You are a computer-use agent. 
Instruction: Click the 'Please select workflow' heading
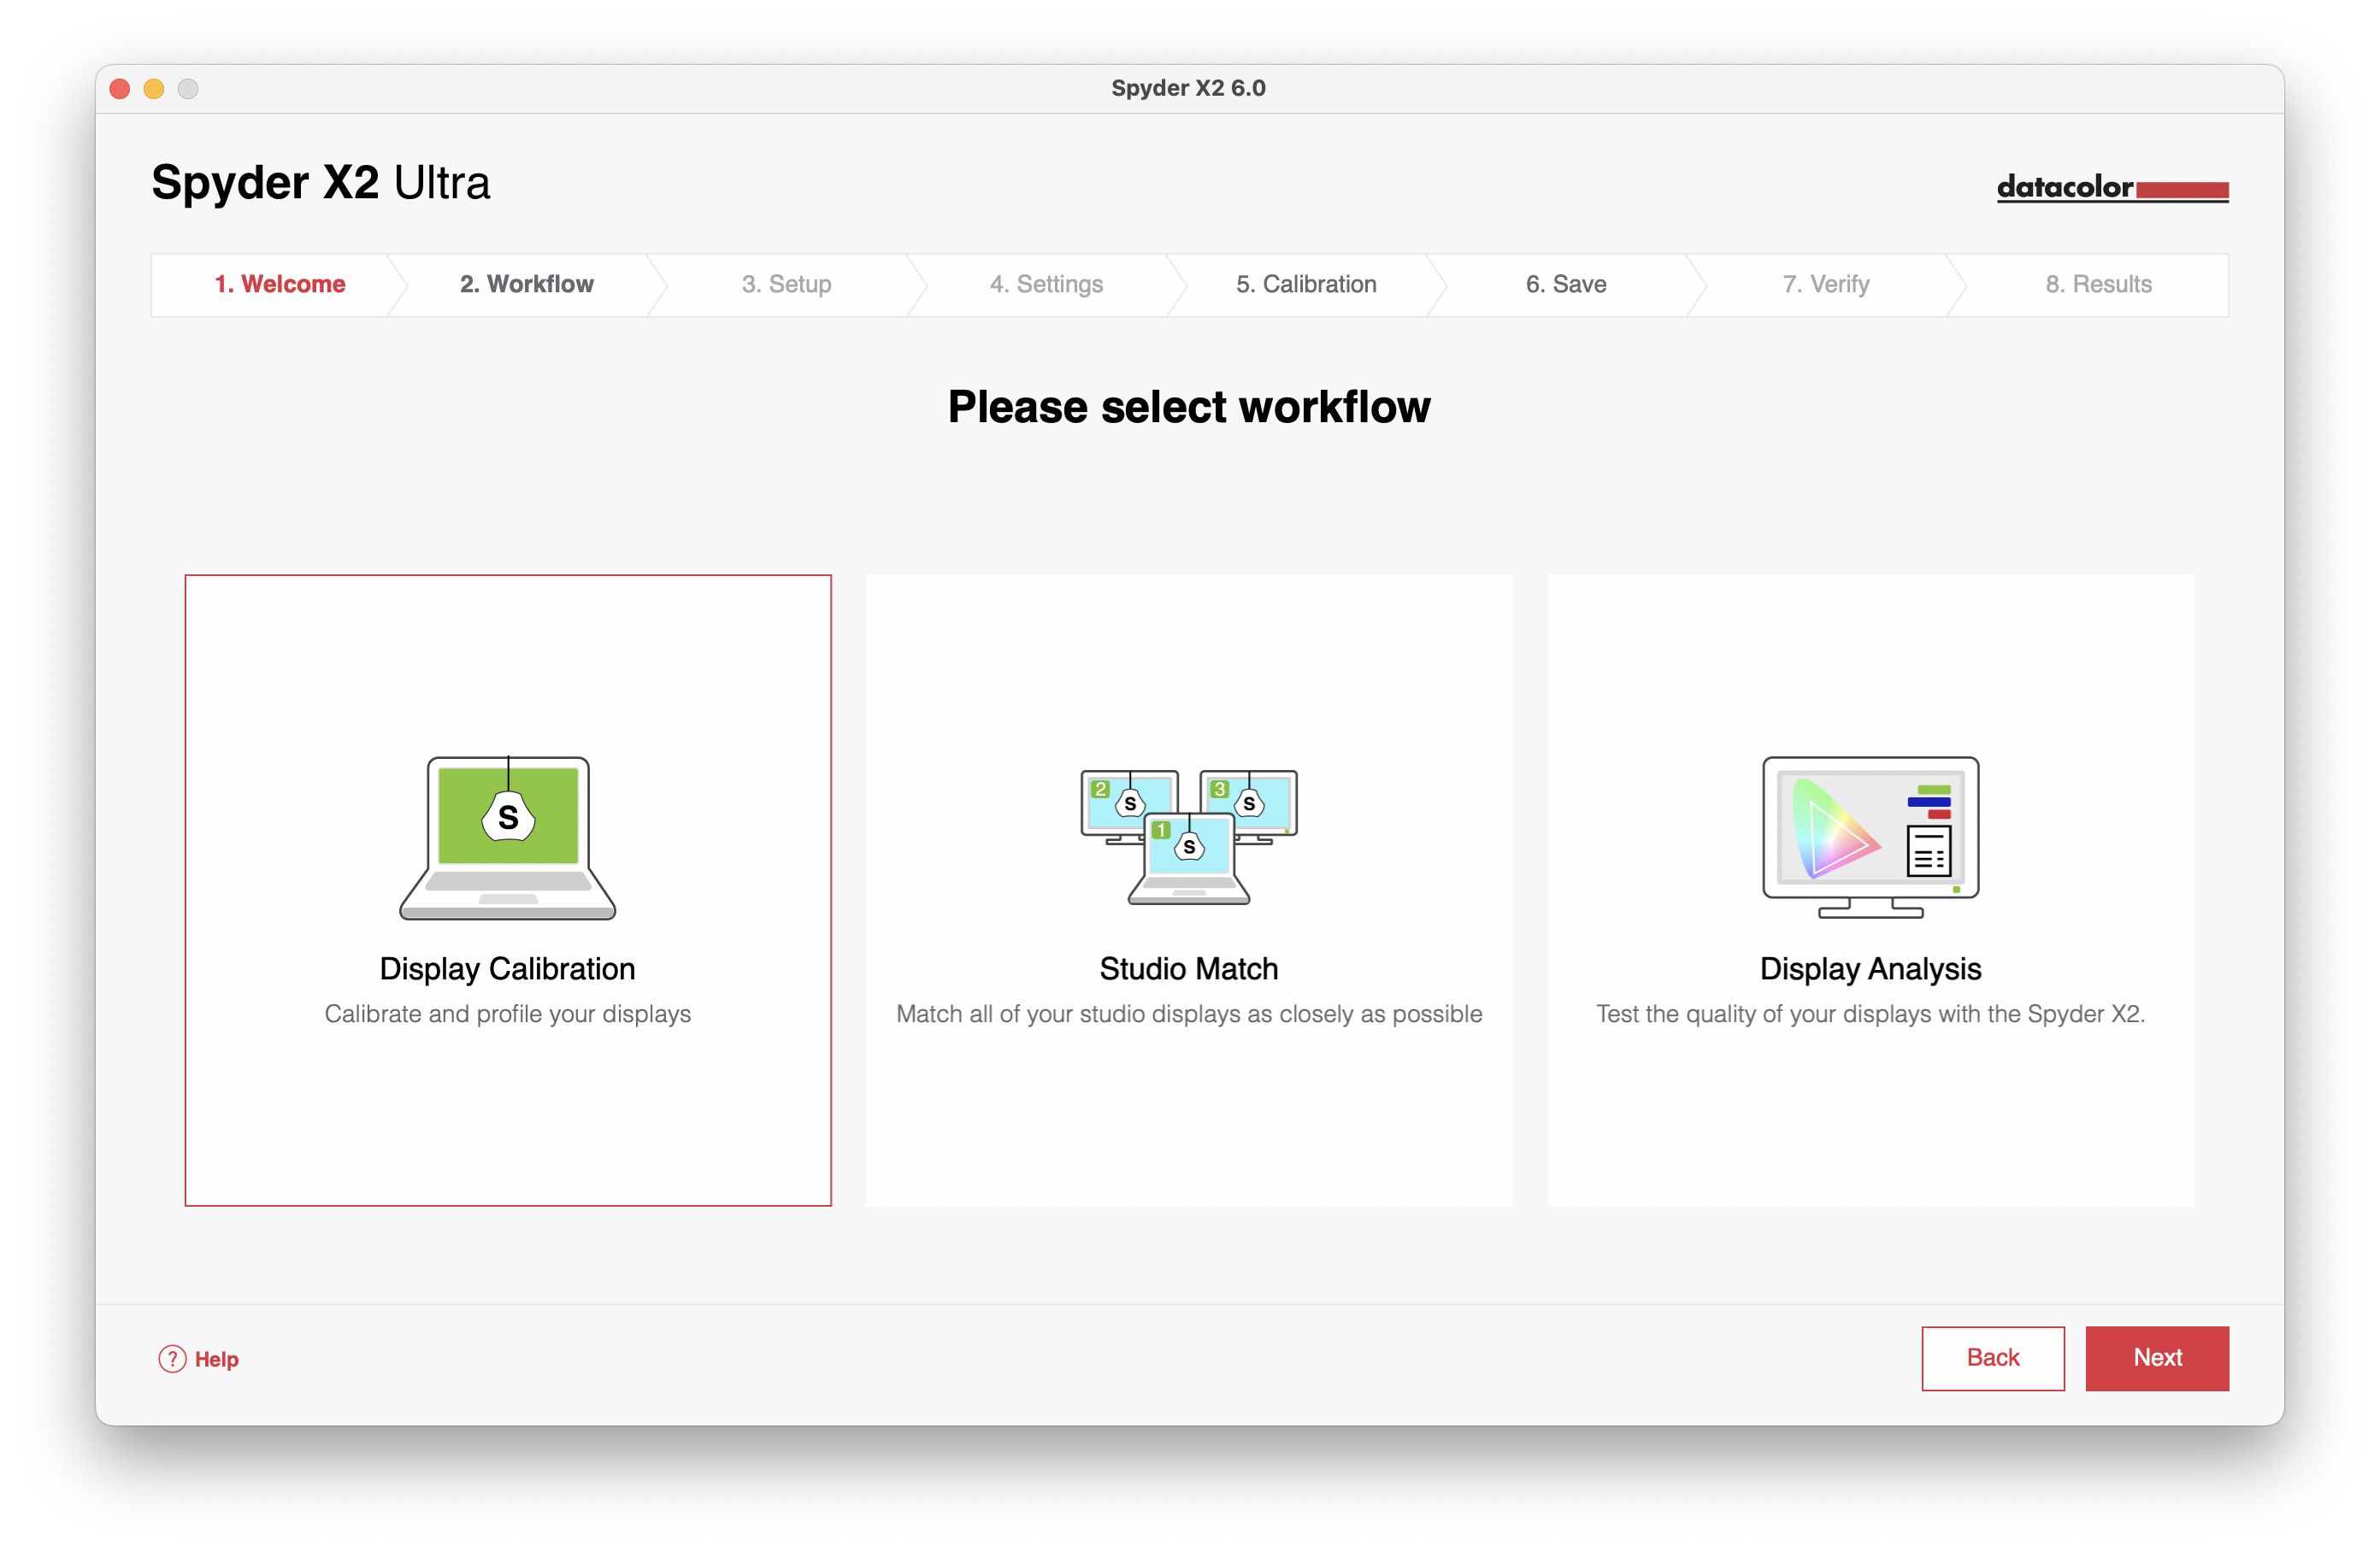pos(1189,407)
